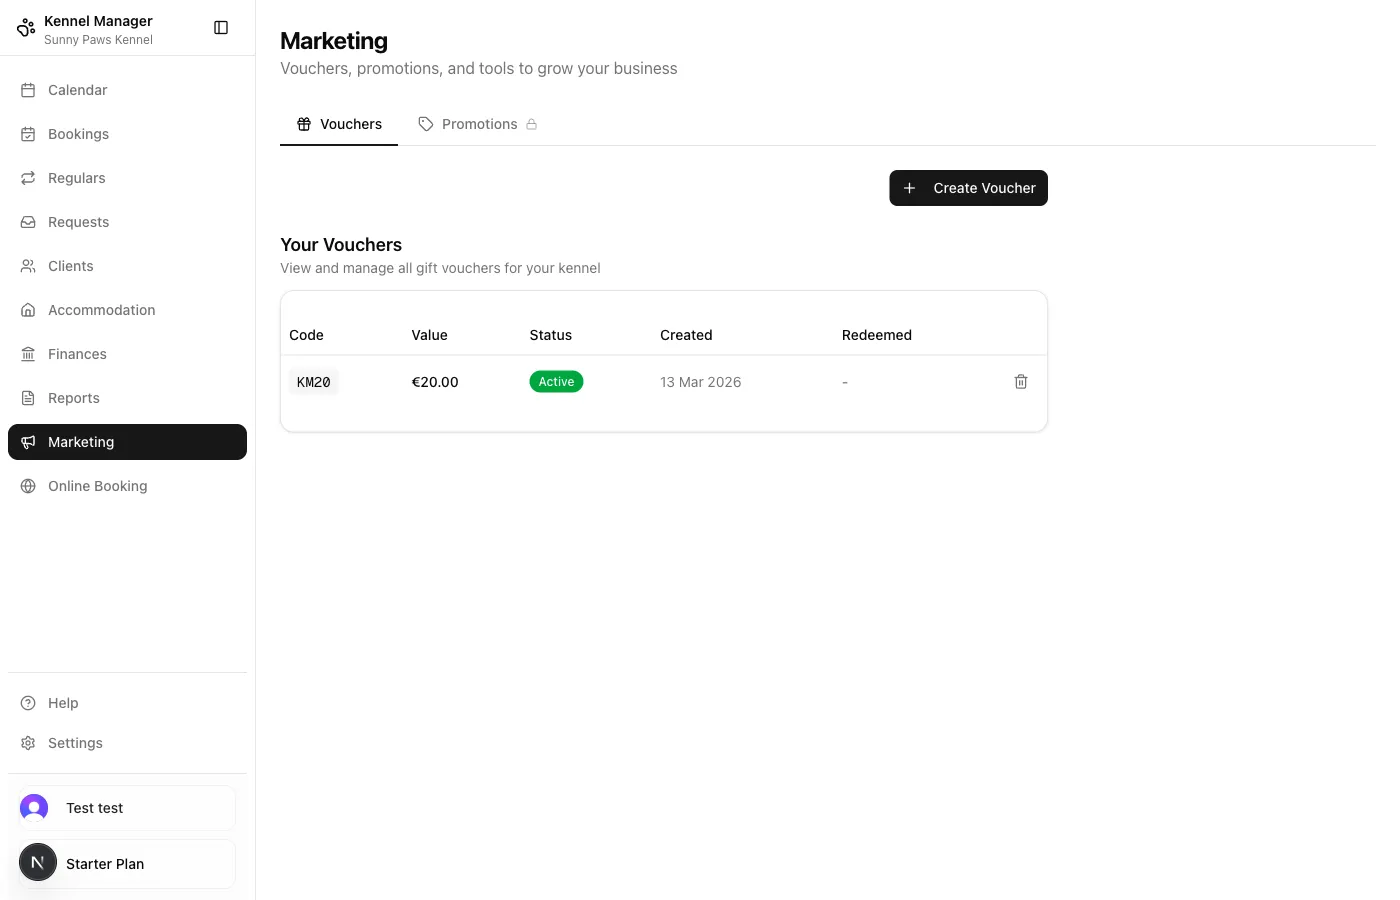Click the paw logo next to Kennel Manager
This screenshot has height=900, width=1400.
point(25,27)
